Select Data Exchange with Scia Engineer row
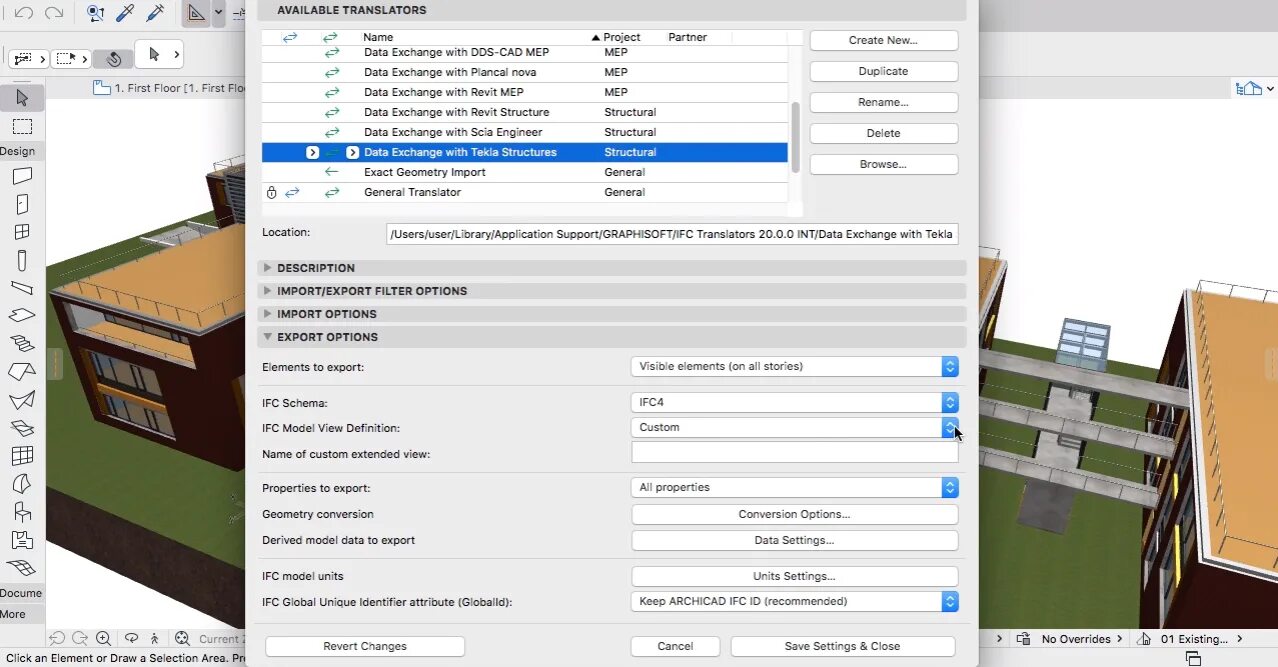 (x=524, y=132)
